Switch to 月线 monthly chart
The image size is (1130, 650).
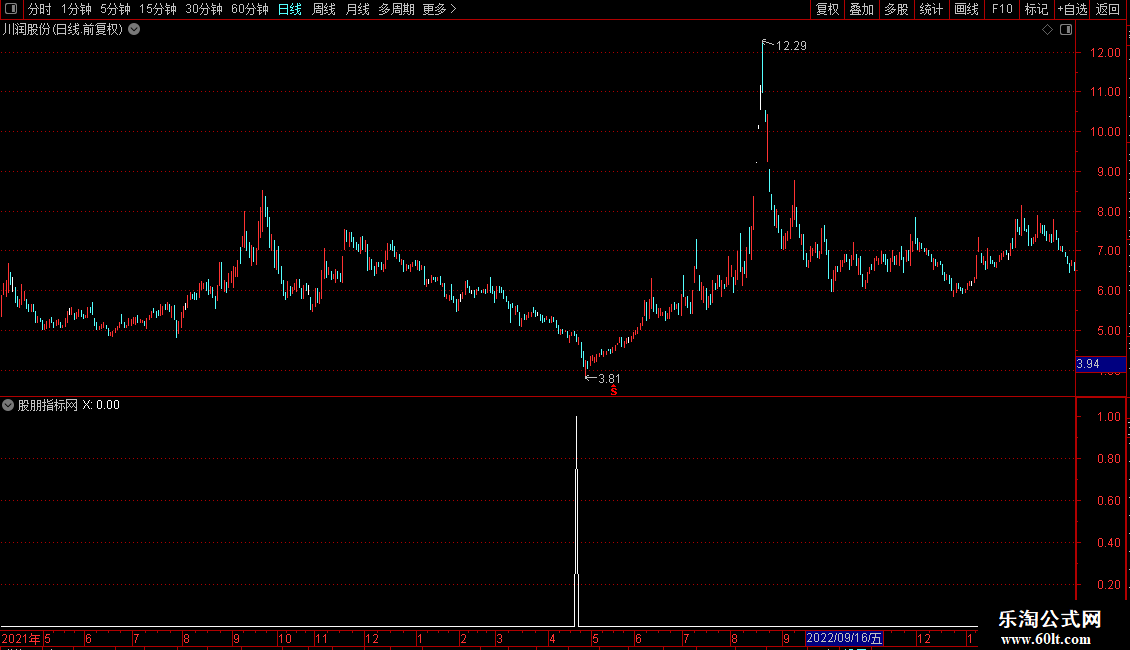pyautogui.click(x=357, y=9)
